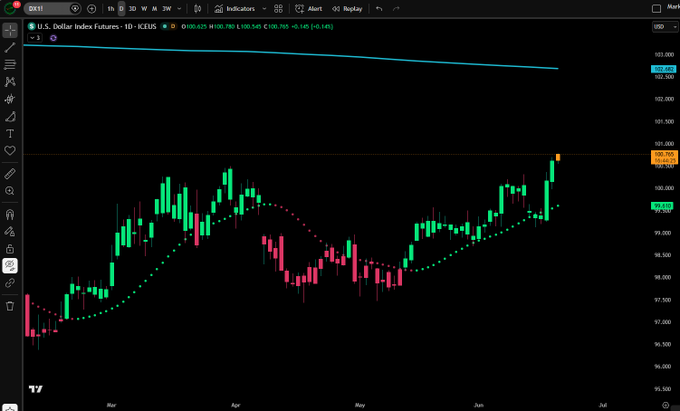Image resolution: width=680 pixels, height=411 pixels.
Task: Click the undo arrow
Action: point(379,9)
